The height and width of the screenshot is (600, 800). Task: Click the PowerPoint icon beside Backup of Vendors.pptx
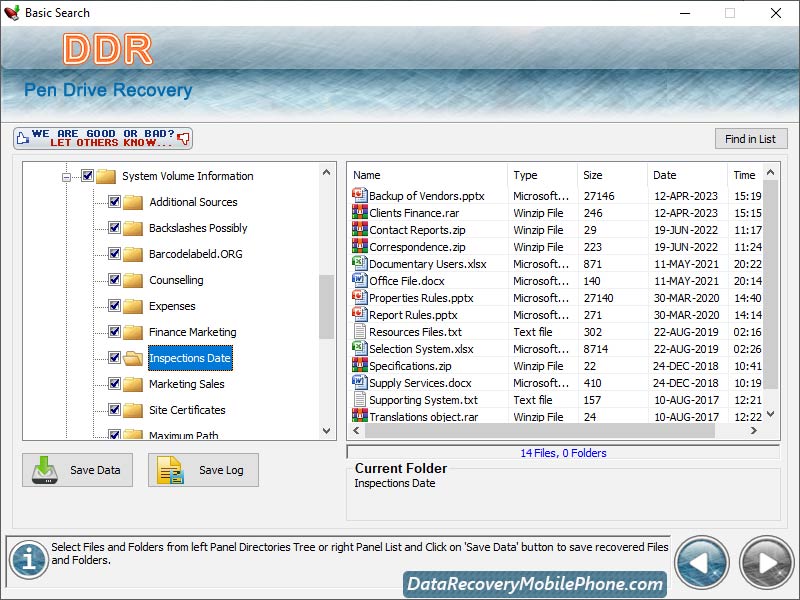[361, 195]
